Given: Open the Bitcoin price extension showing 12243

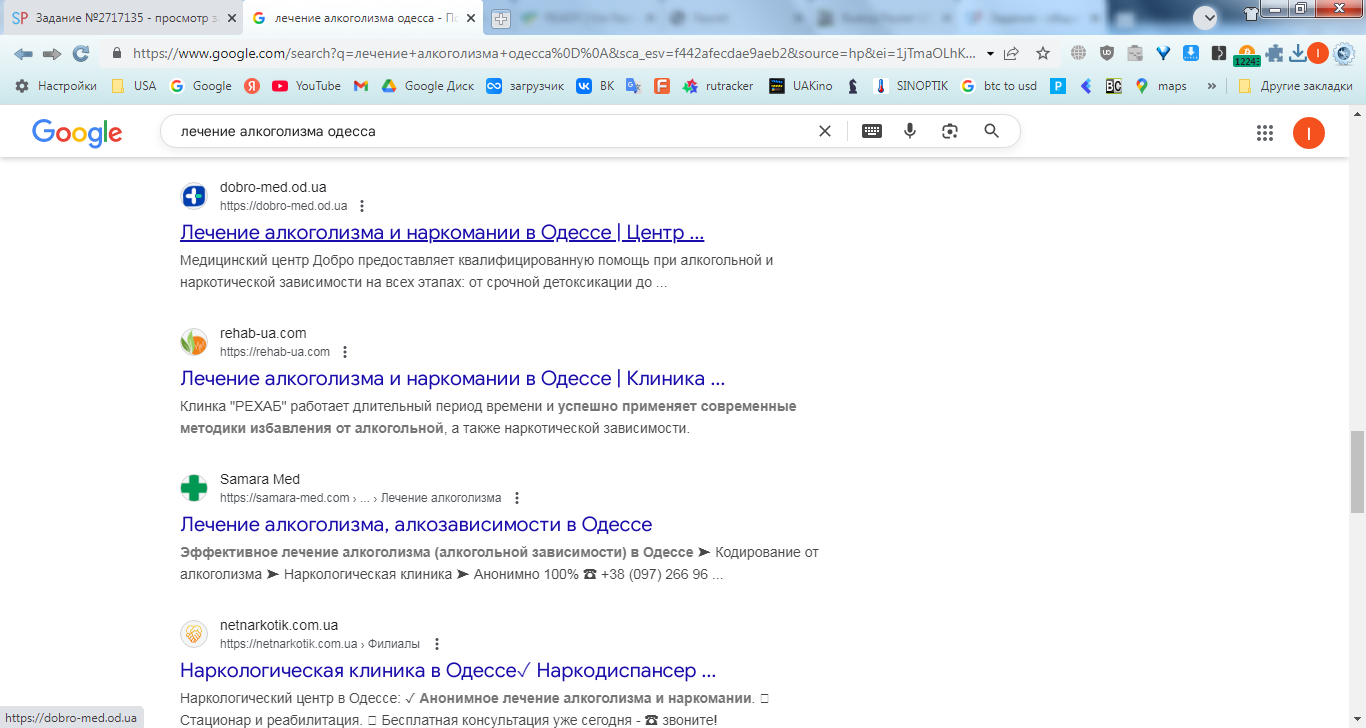Looking at the screenshot, I should pos(1247,55).
